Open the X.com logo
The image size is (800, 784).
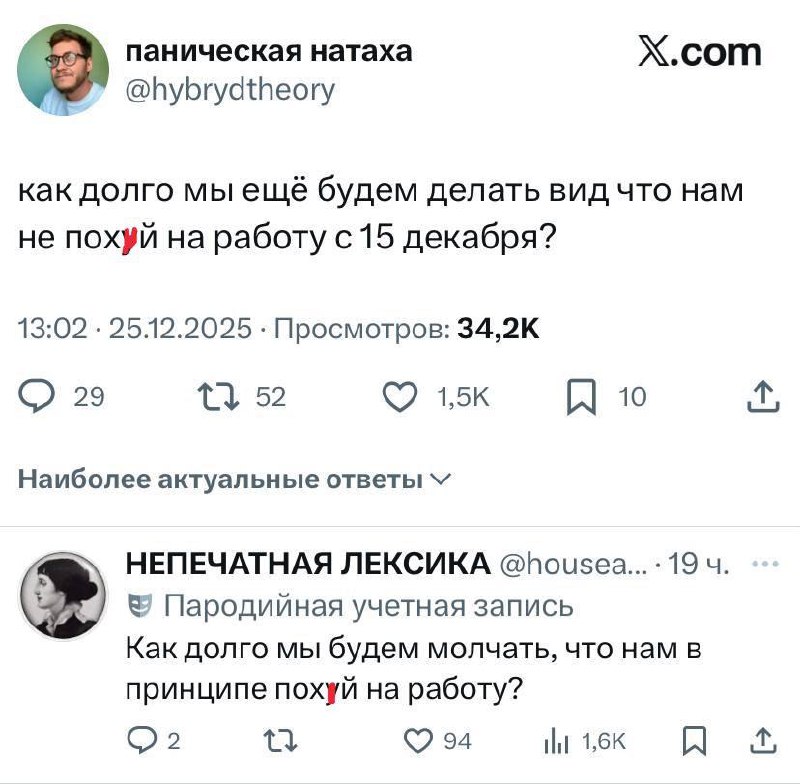(x=700, y=52)
